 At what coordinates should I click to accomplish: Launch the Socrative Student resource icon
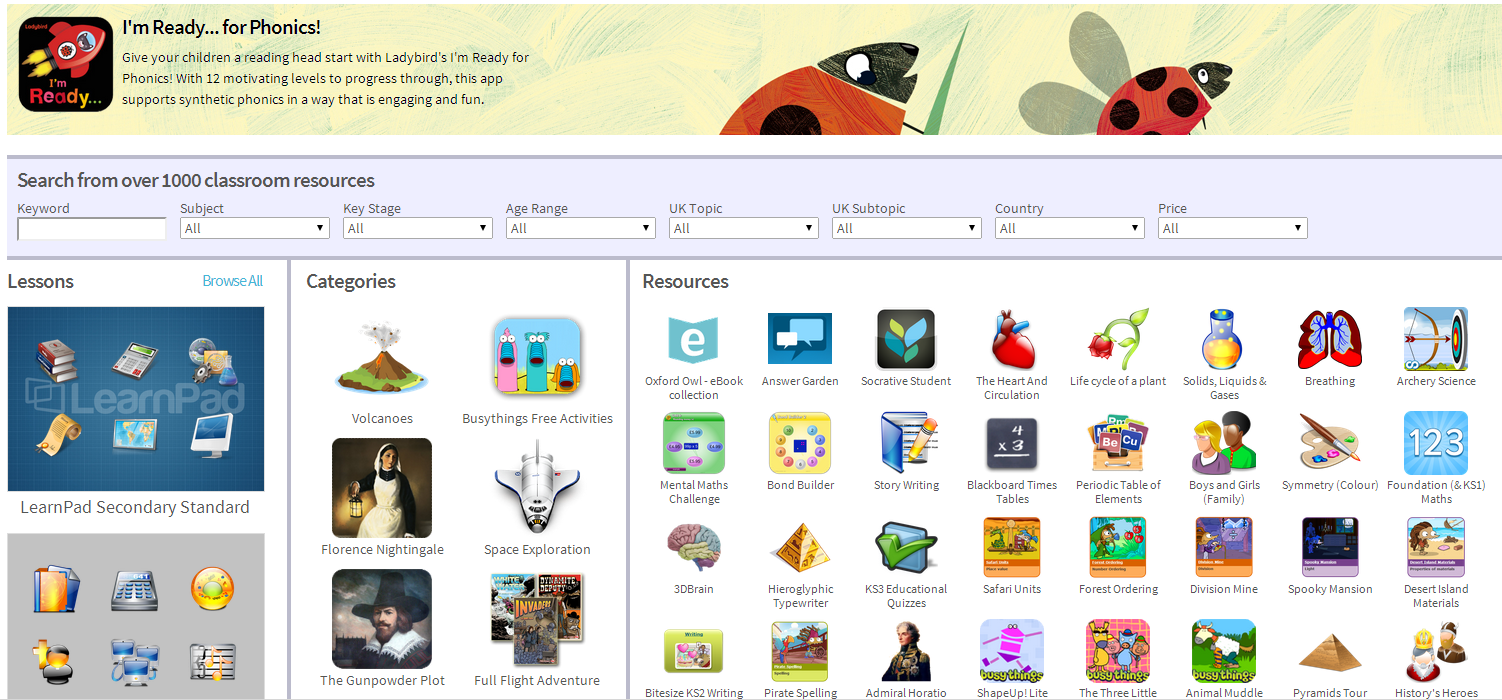pos(905,339)
